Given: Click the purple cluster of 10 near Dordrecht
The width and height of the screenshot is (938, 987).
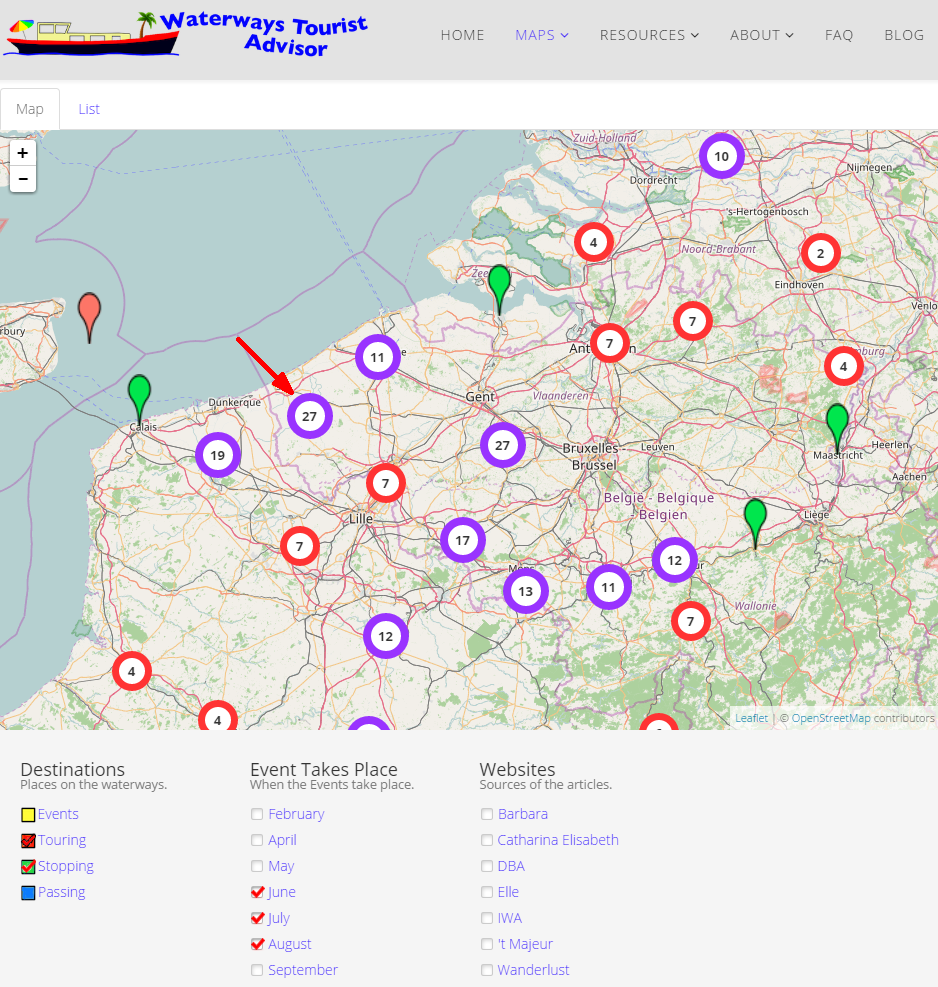Looking at the screenshot, I should click(x=721, y=156).
